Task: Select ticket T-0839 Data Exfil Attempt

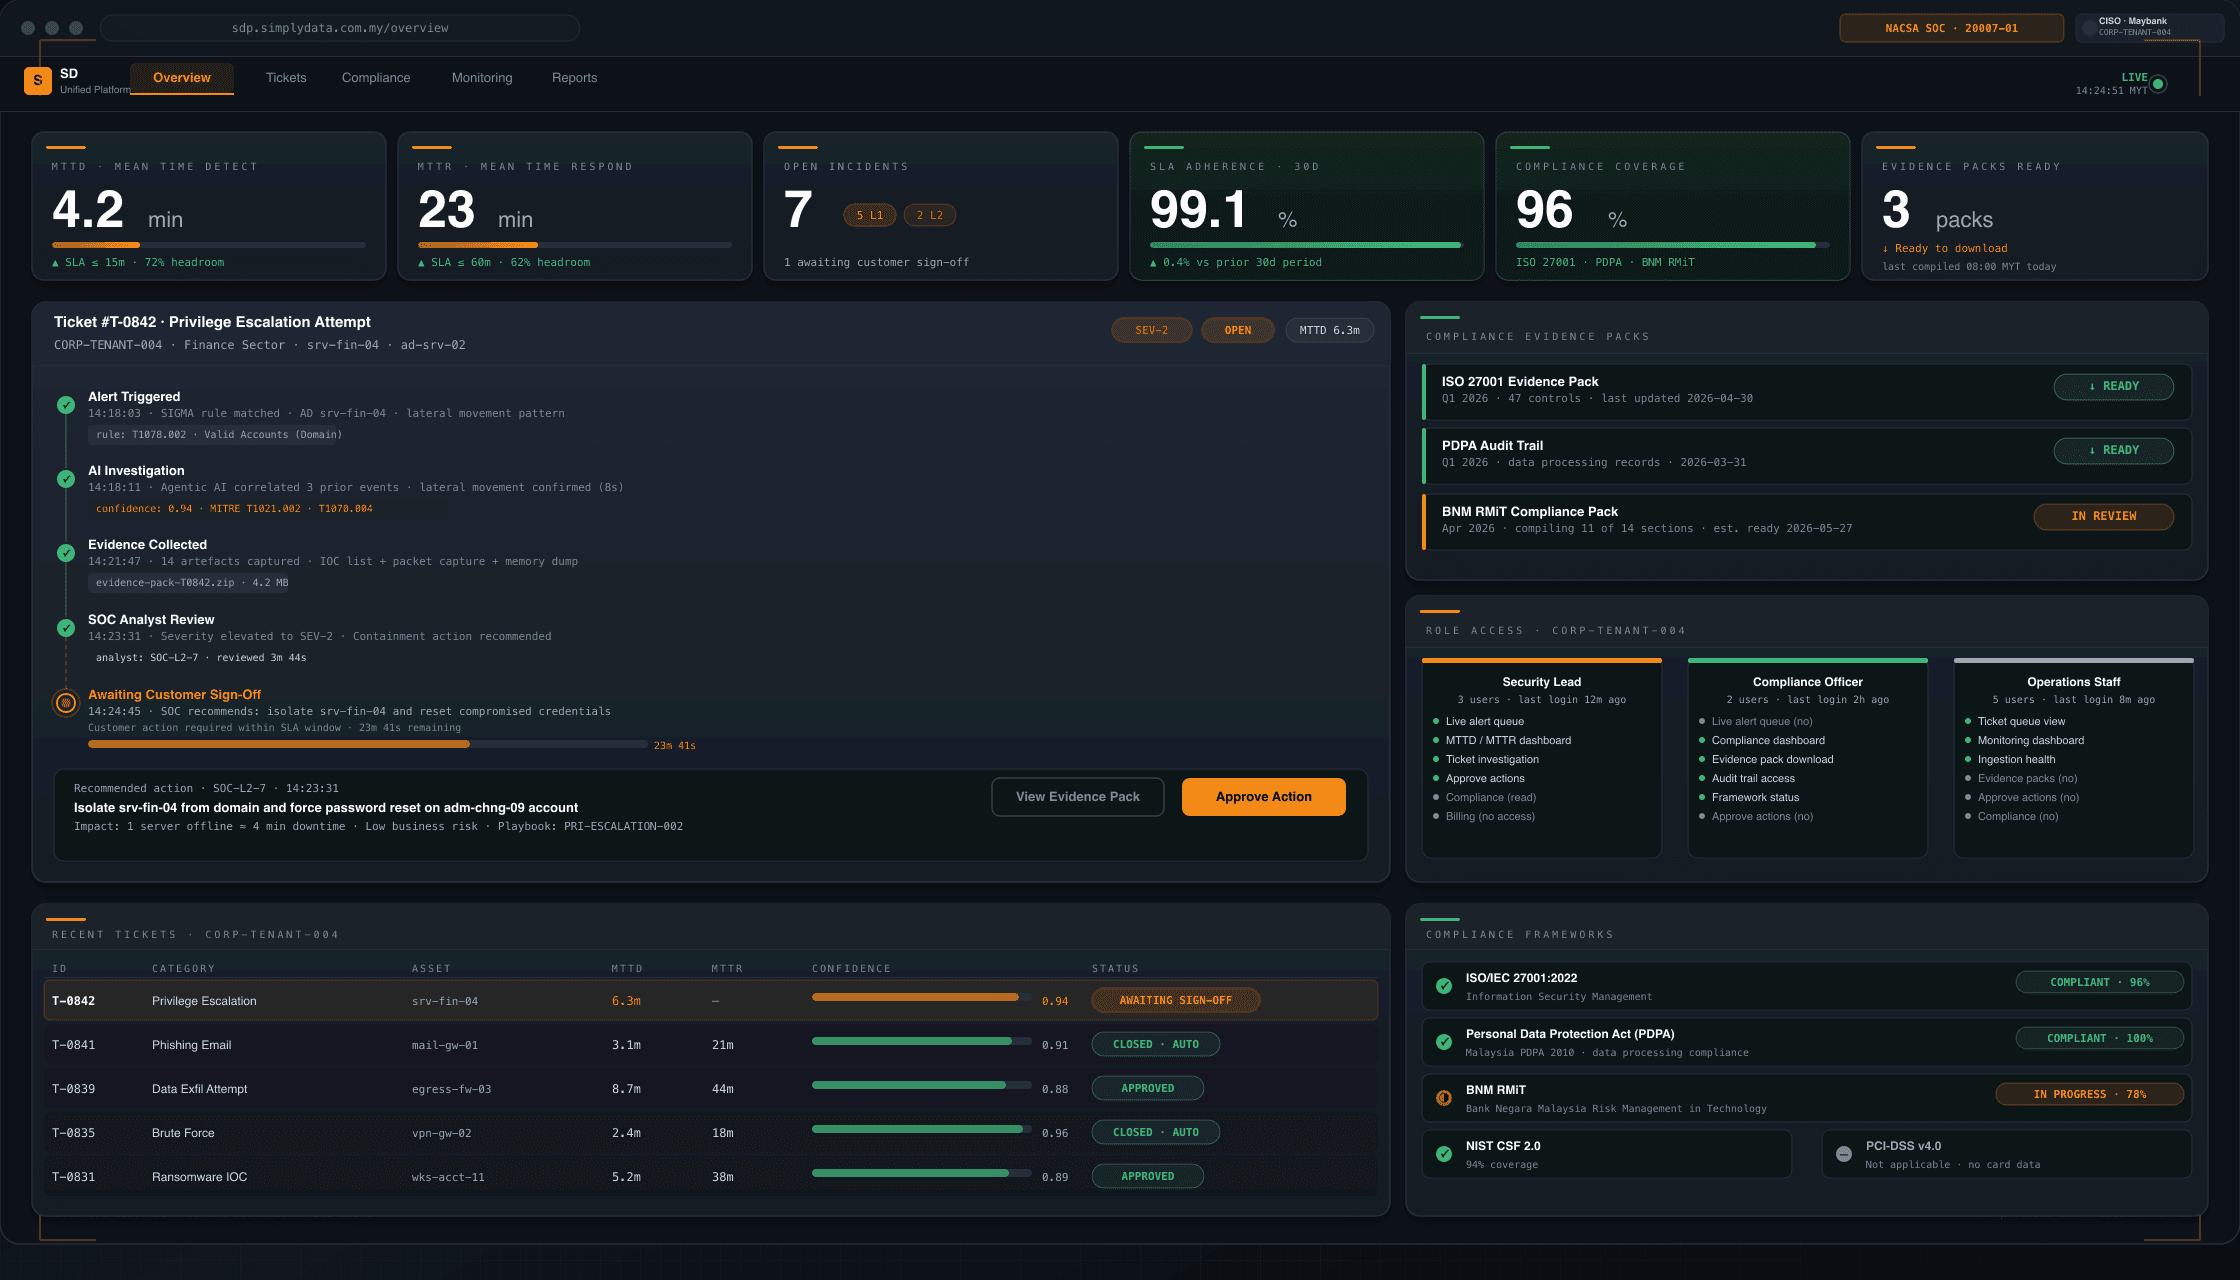Action: point(711,1089)
